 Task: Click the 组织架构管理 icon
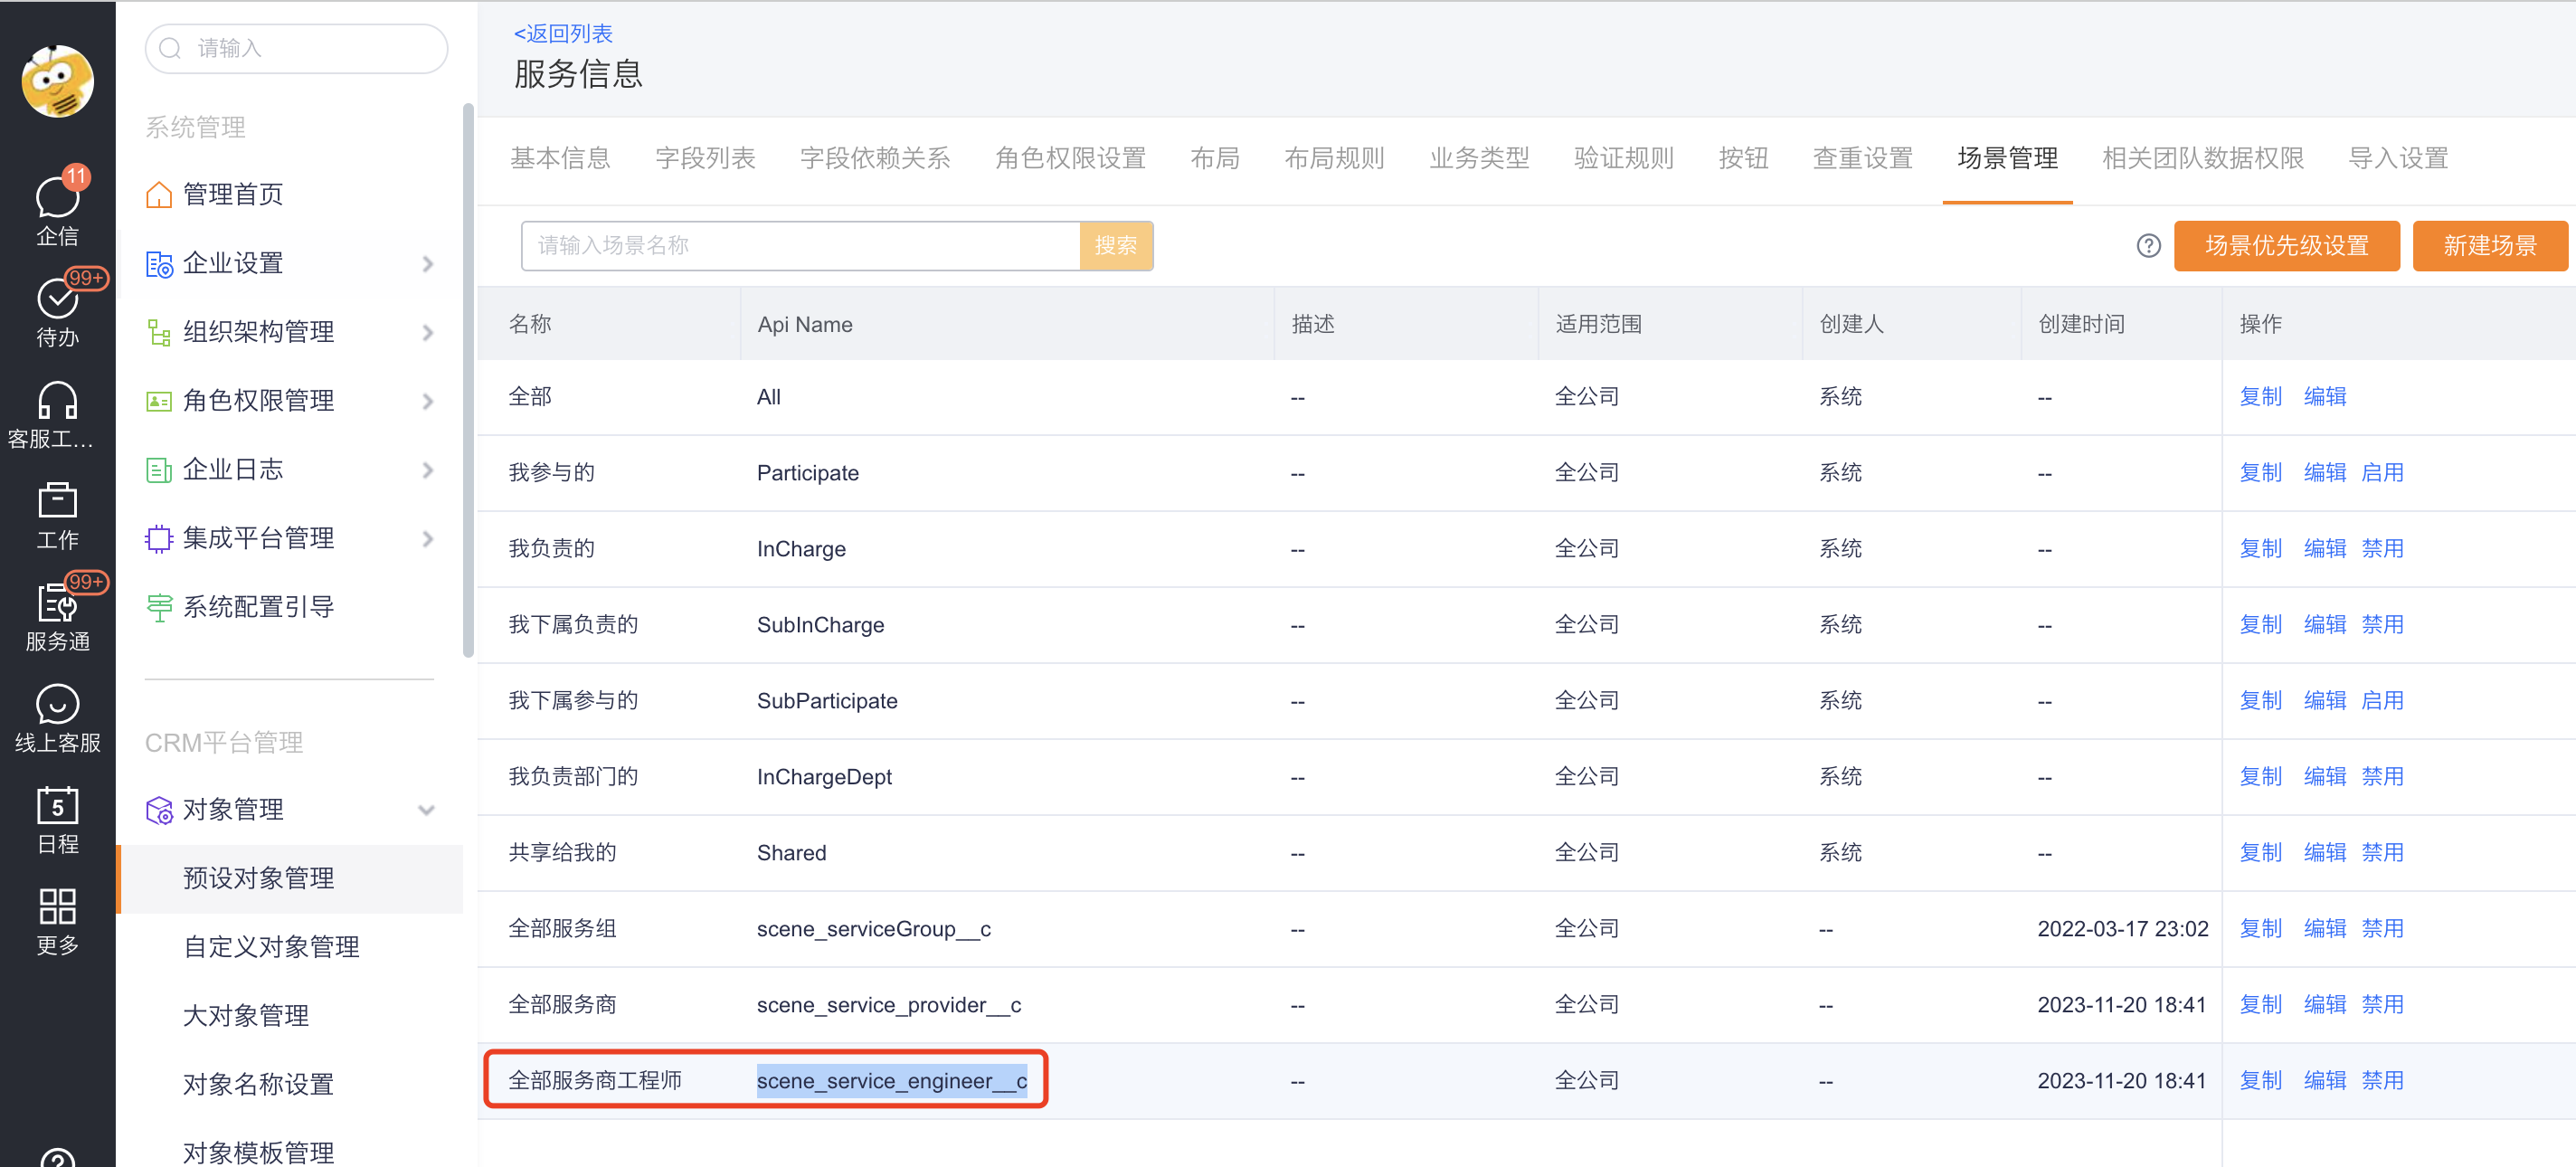point(159,332)
